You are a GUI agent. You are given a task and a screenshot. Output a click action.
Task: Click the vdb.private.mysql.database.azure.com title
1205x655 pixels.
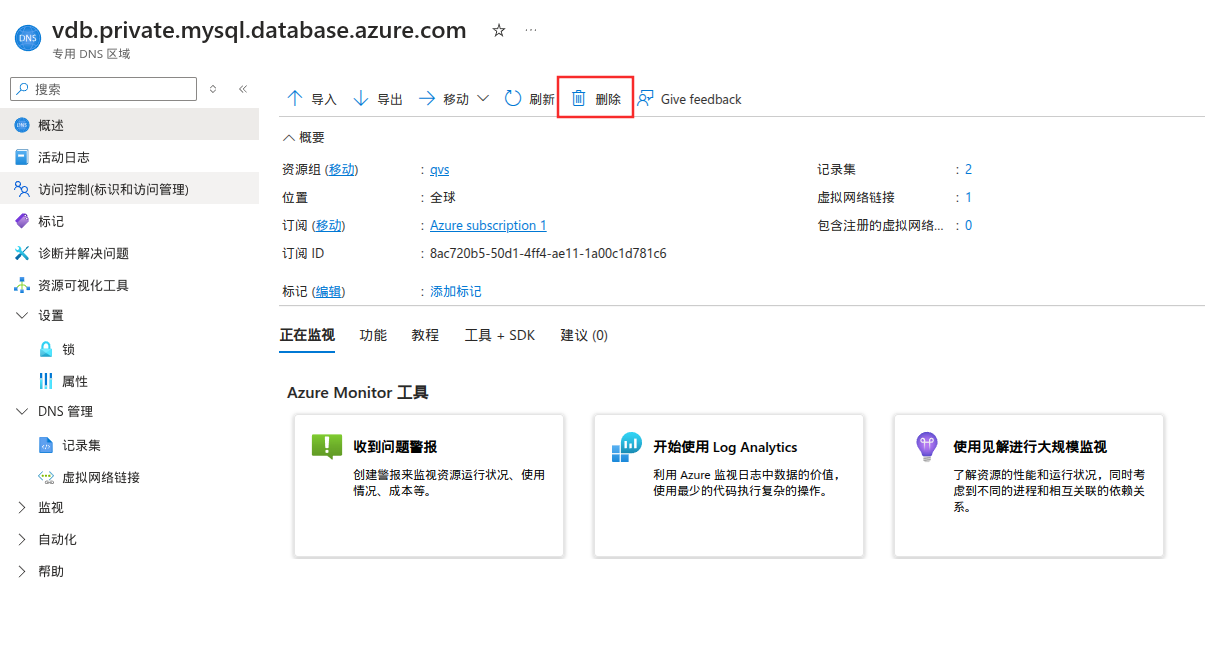point(259,30)
